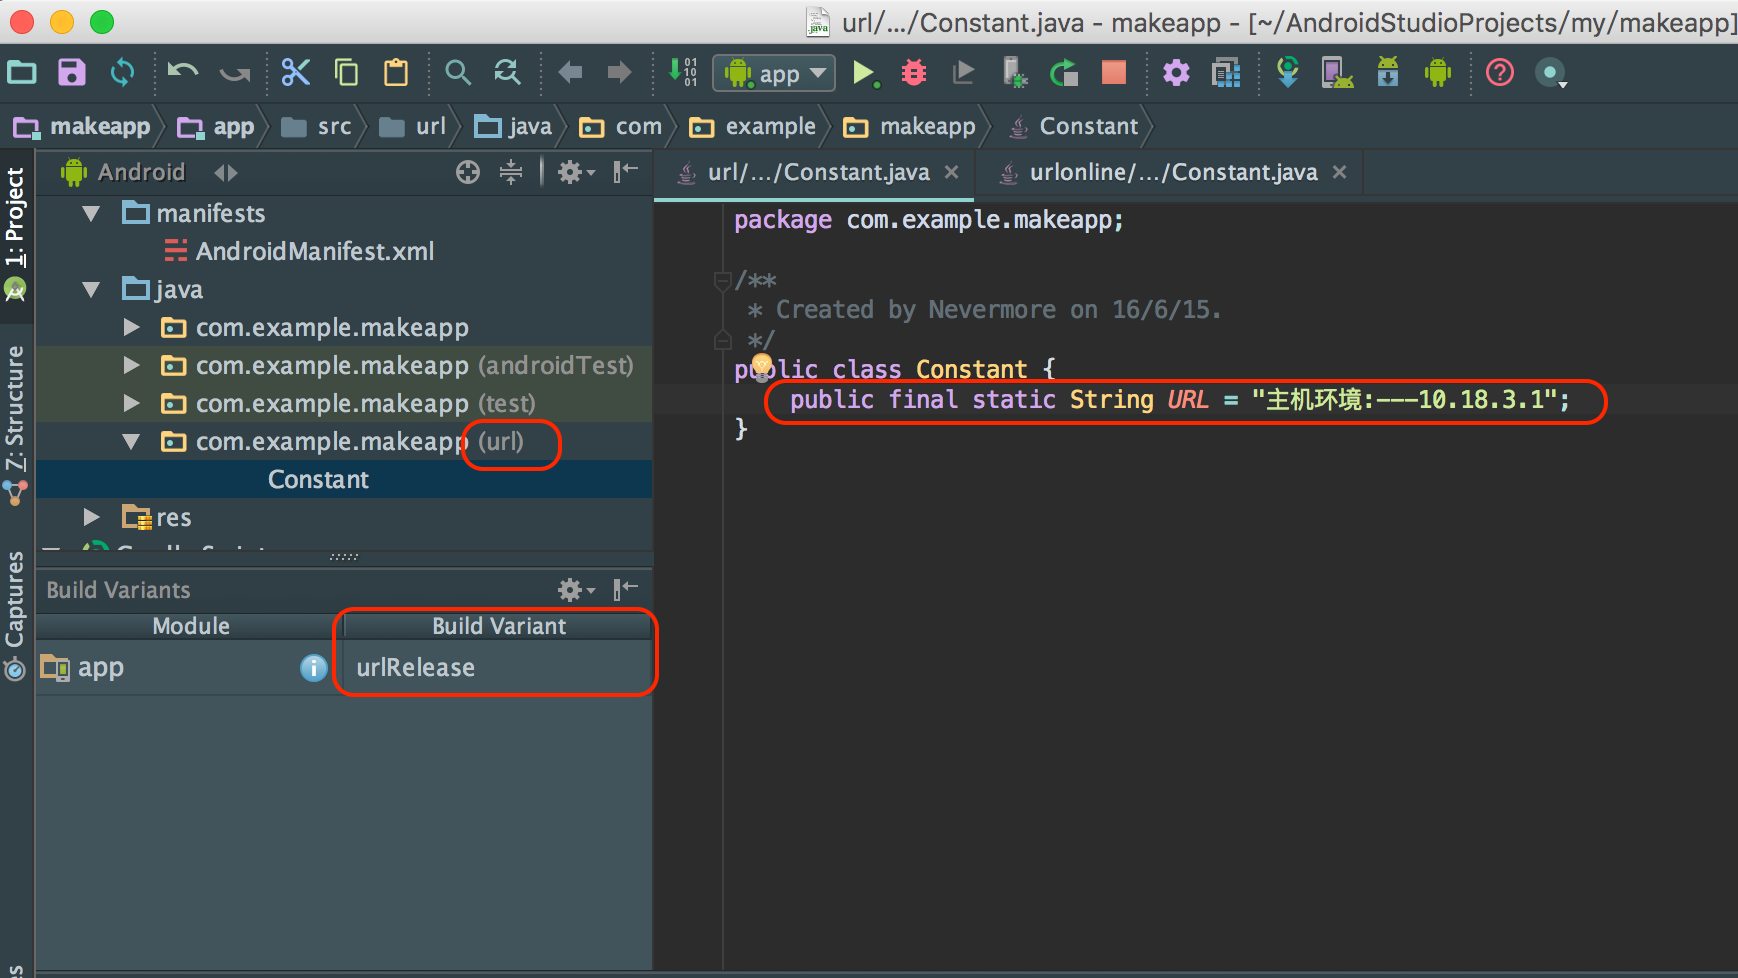Open the Build Variants gear dropdown

576,589
